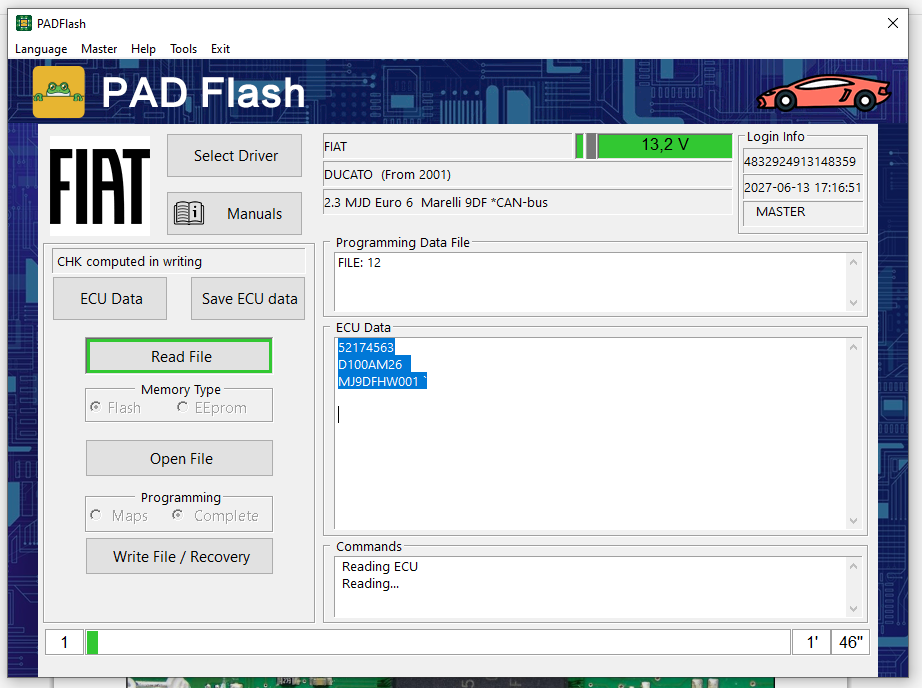Click the 2.3 MJD Euro 6 Marelli field
The width and height of the screenshot is (922, 688).
point(527,203)
